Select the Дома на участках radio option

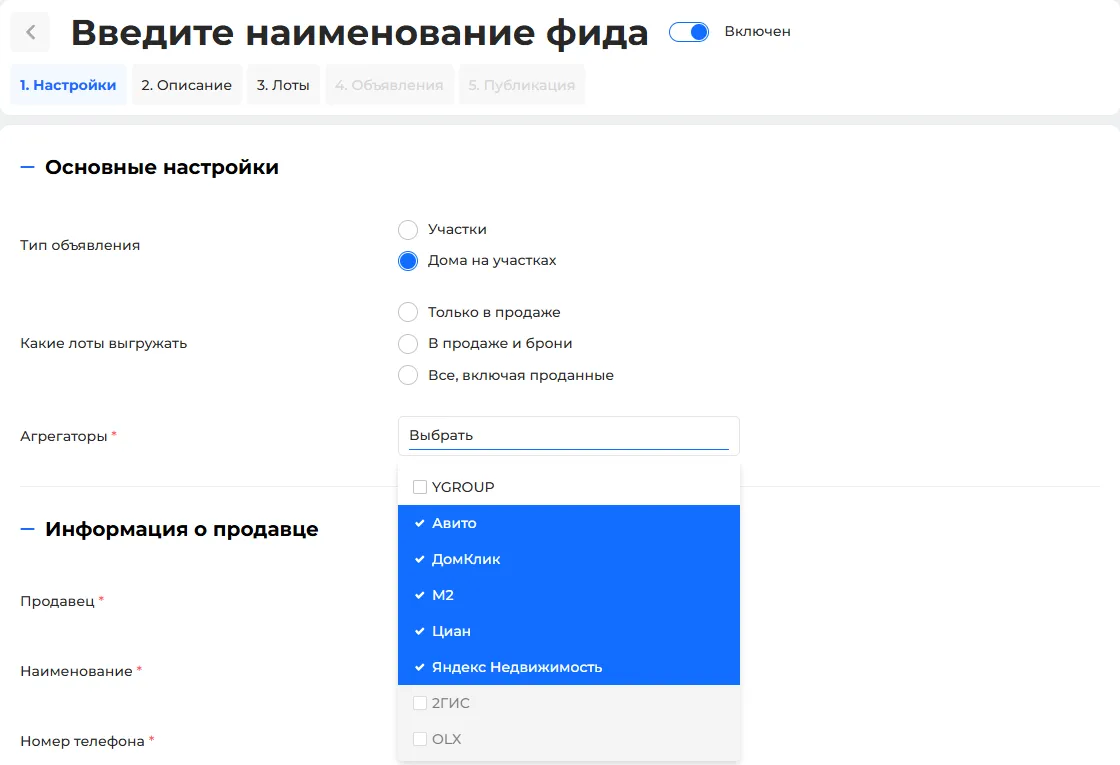pyautogui.click(x=408, y=261)
